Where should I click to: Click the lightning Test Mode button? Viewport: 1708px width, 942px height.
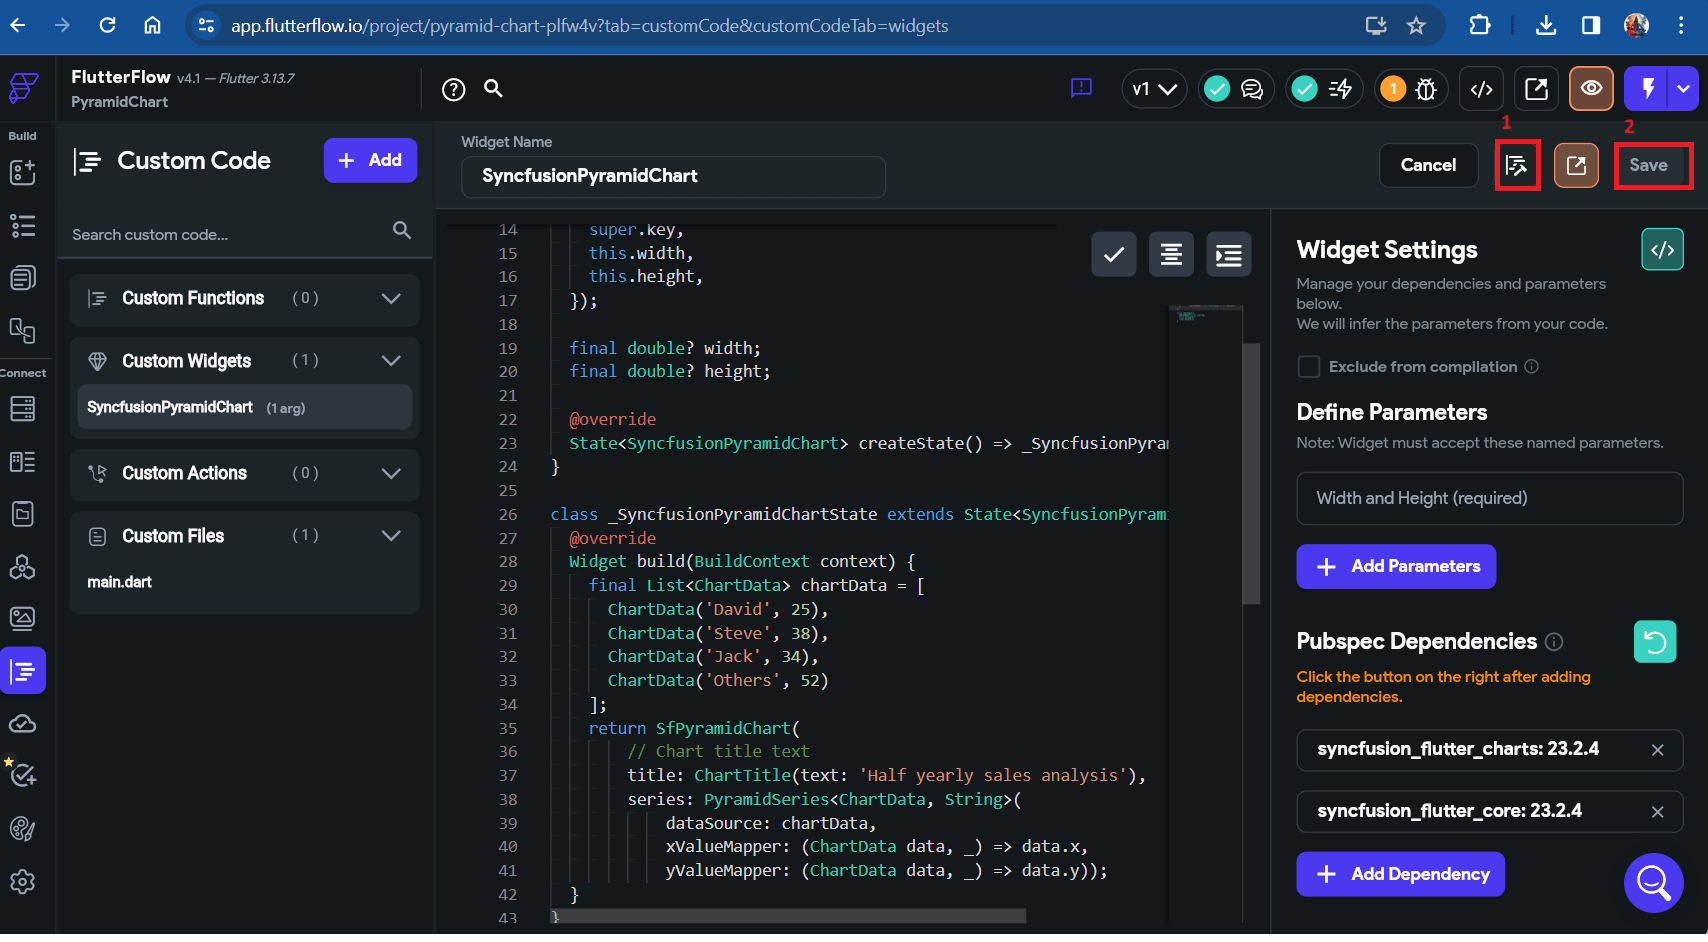tap(1648, 88)
